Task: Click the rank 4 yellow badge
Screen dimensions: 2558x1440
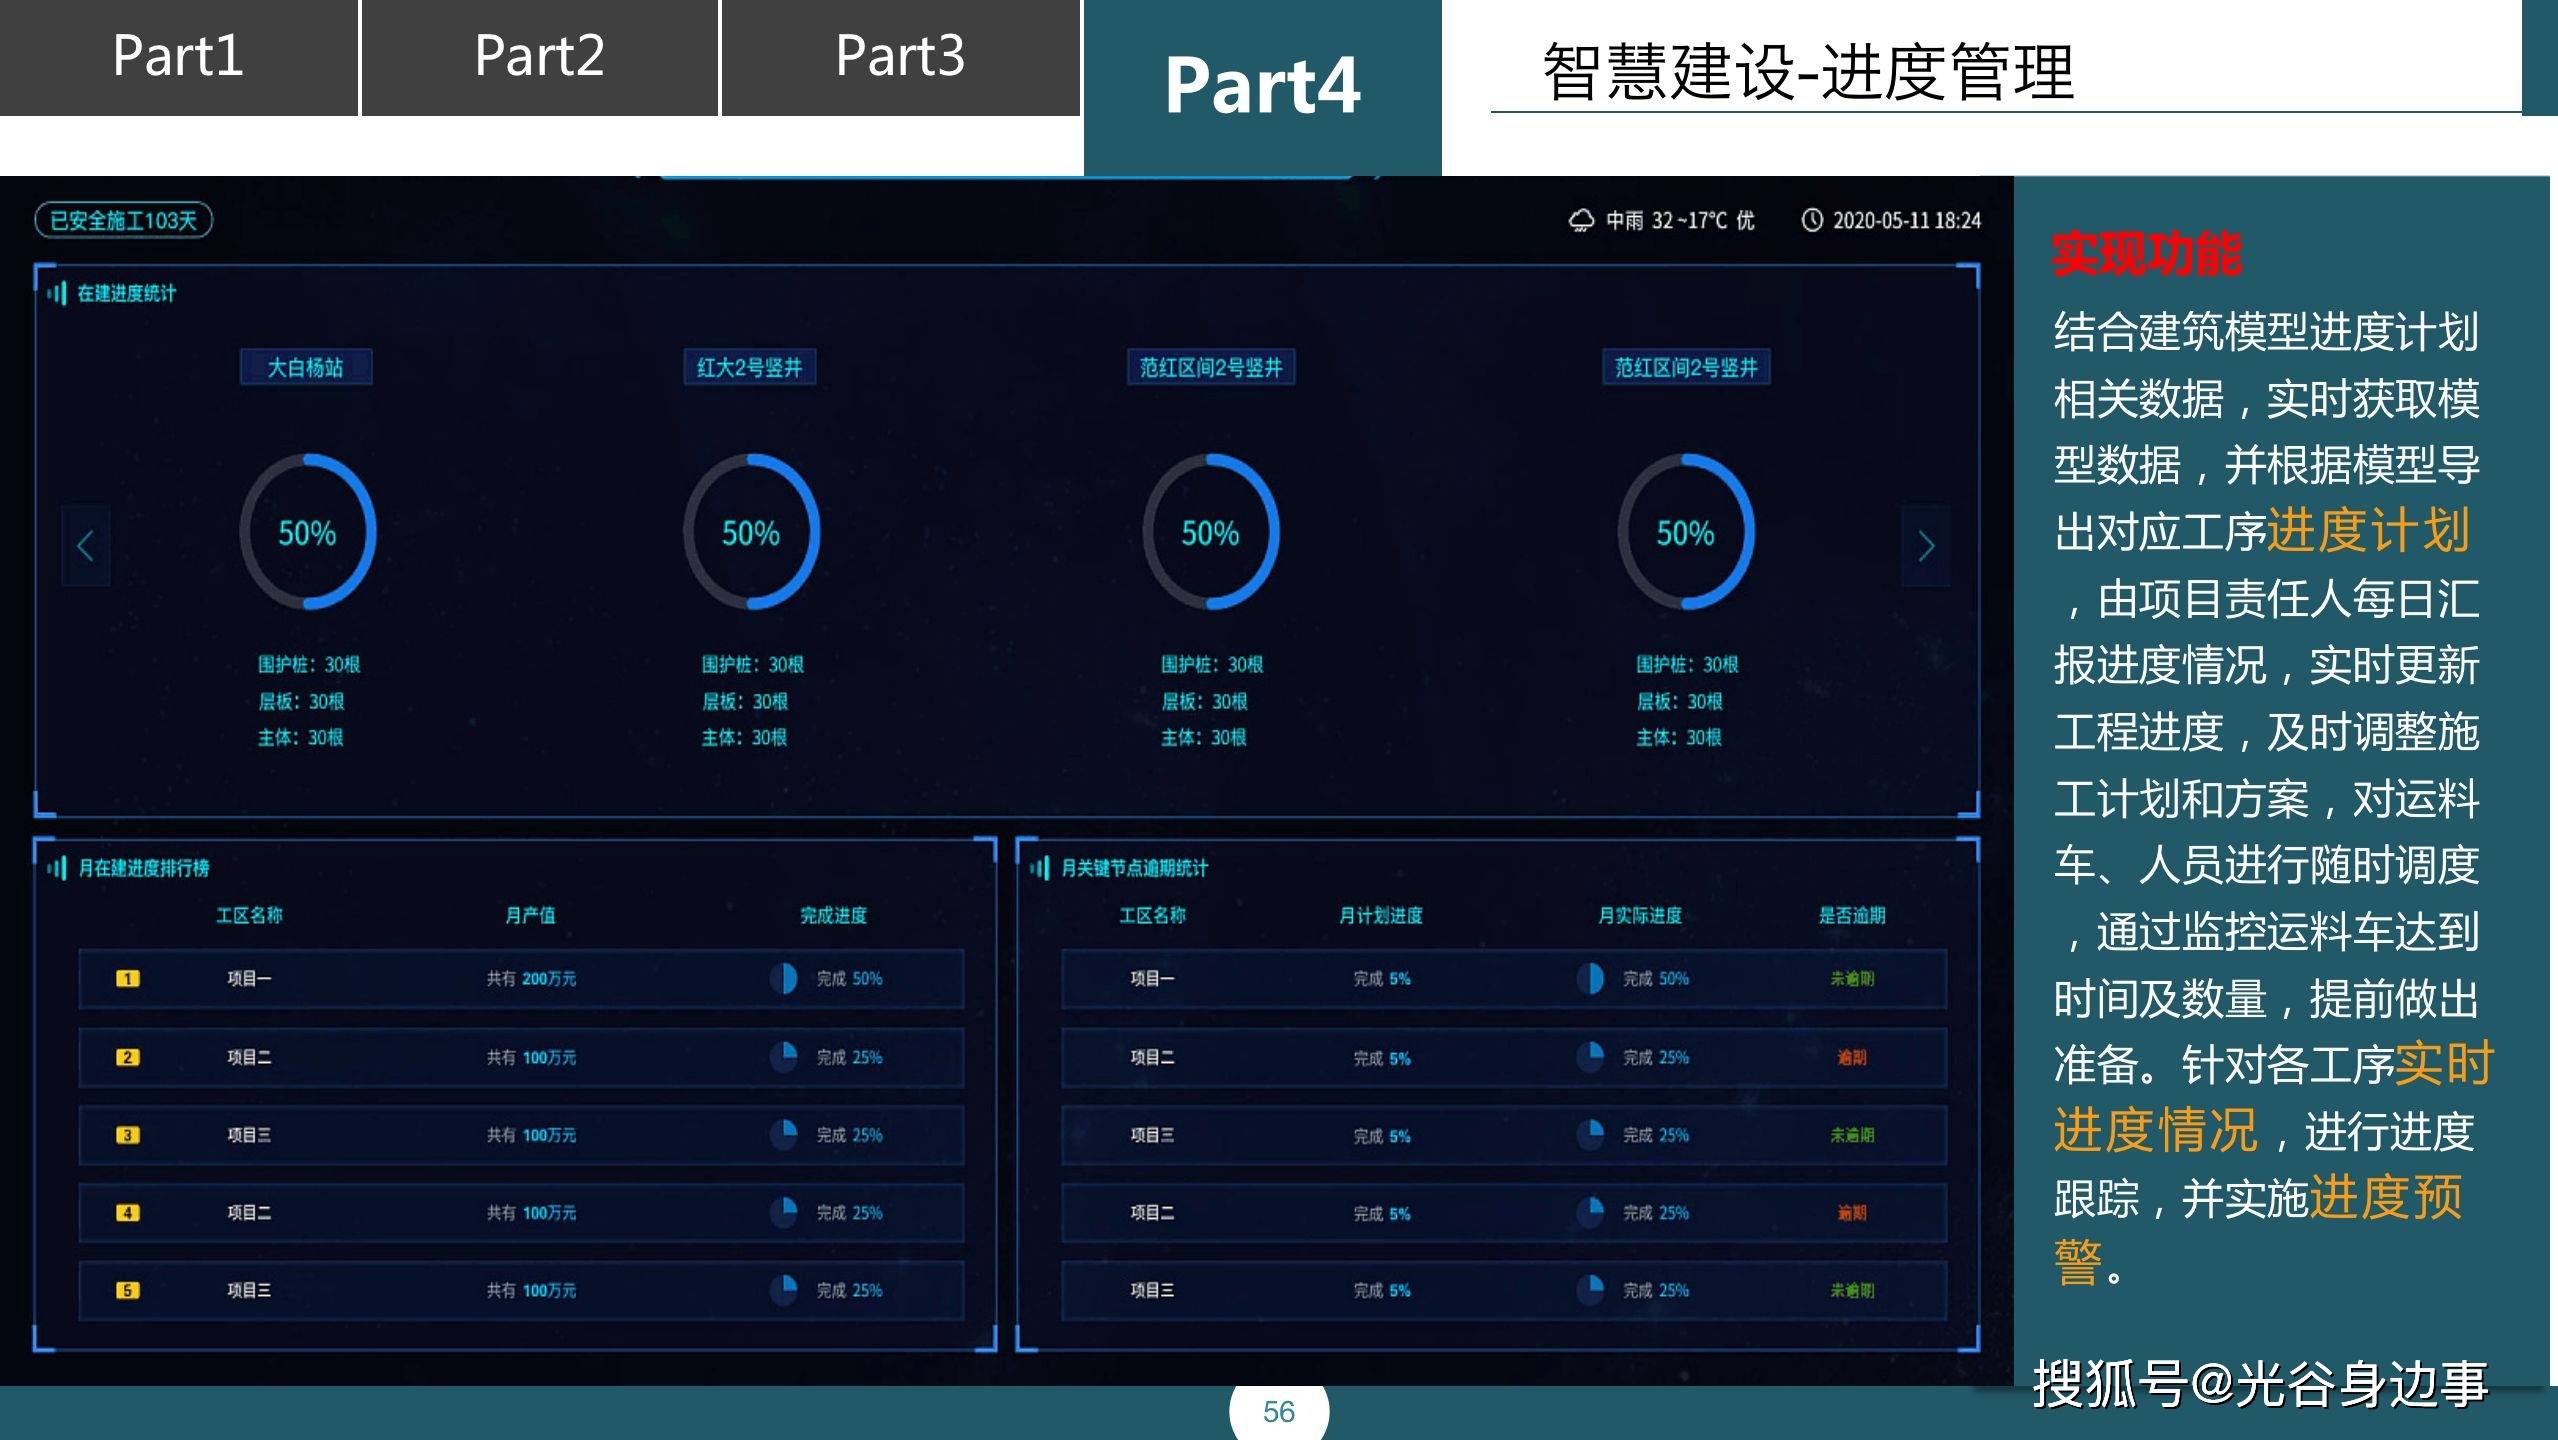Action: [128, 1212]
